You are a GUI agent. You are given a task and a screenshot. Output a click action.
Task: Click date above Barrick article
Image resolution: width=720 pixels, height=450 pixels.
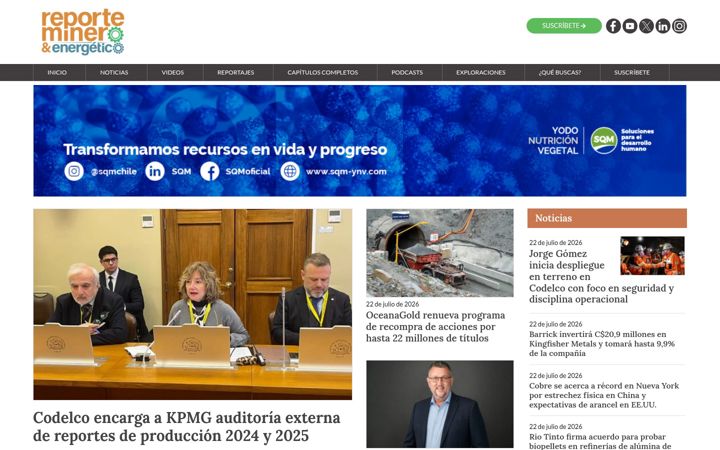[x=556, y=324]
